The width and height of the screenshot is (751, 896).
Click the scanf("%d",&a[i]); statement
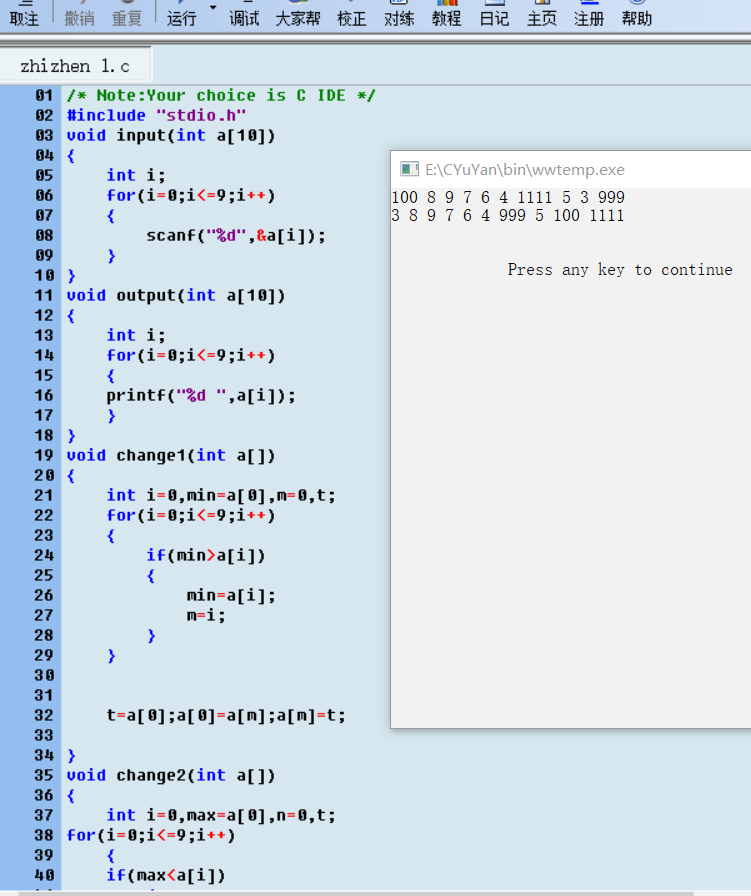pyautogui.click(x=236, y=235)
